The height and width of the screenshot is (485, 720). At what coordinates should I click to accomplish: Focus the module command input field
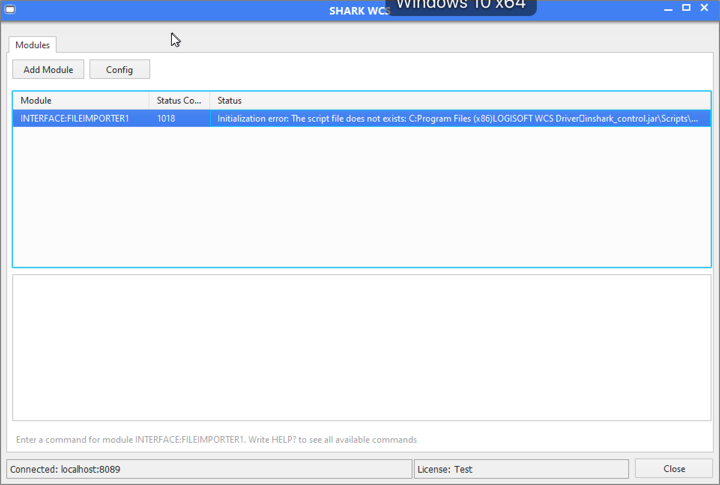(361, 440)
